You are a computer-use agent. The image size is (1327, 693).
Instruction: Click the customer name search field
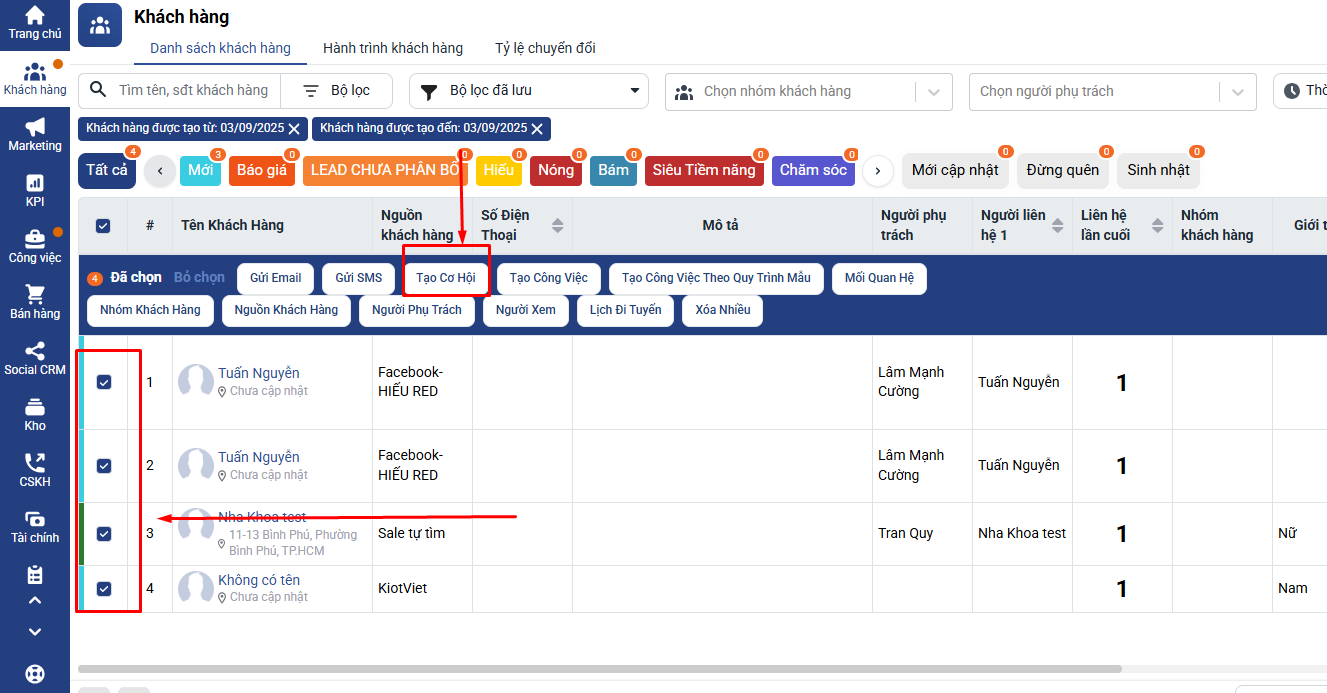[193, 90]
